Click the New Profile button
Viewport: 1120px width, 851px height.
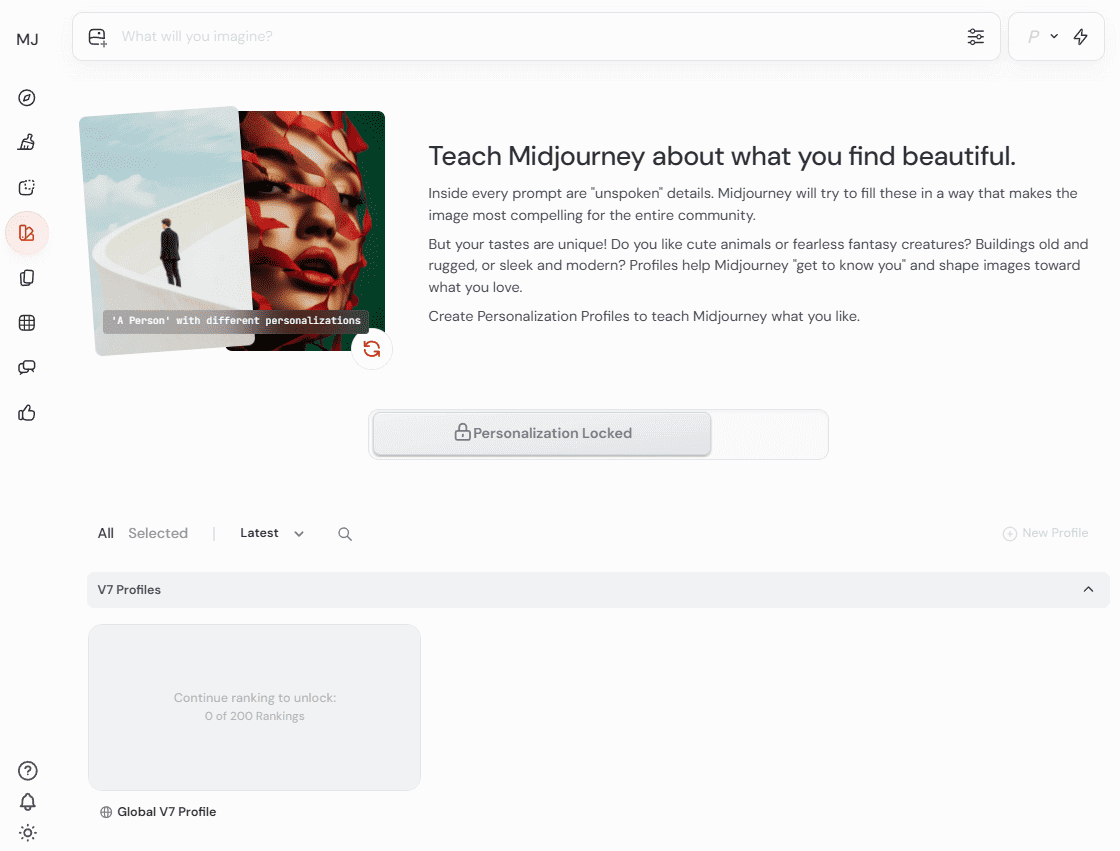tap(1046, 534)
